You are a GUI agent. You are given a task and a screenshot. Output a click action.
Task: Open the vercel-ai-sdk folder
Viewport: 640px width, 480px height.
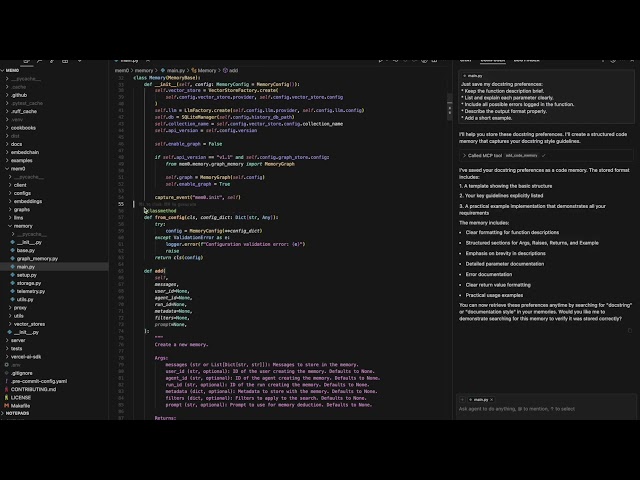(26, 356)
